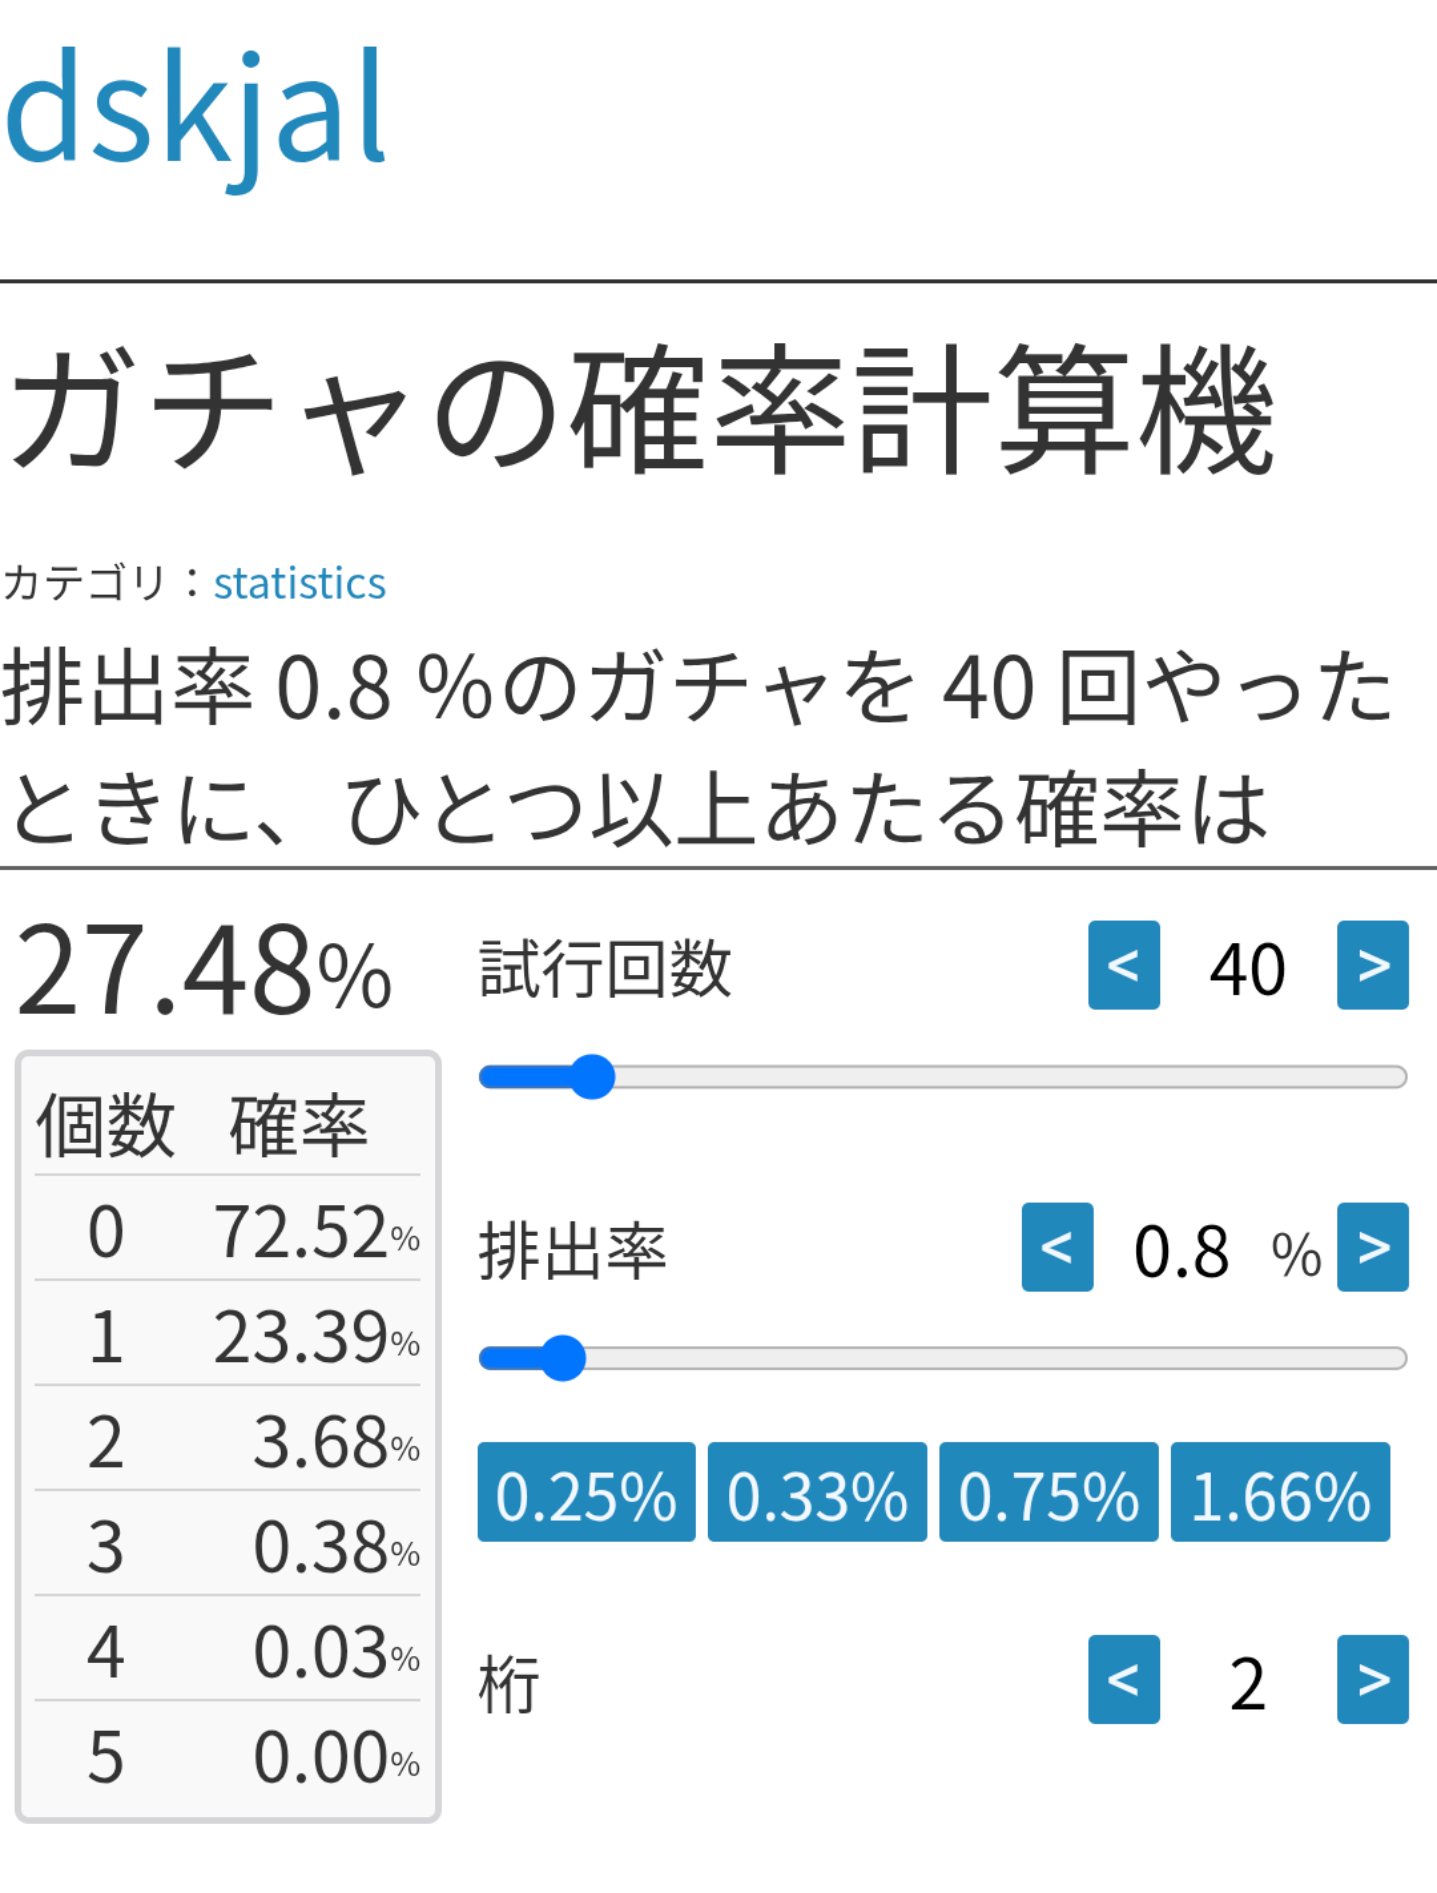Click the digits value 2 field

(1247, 1682)
